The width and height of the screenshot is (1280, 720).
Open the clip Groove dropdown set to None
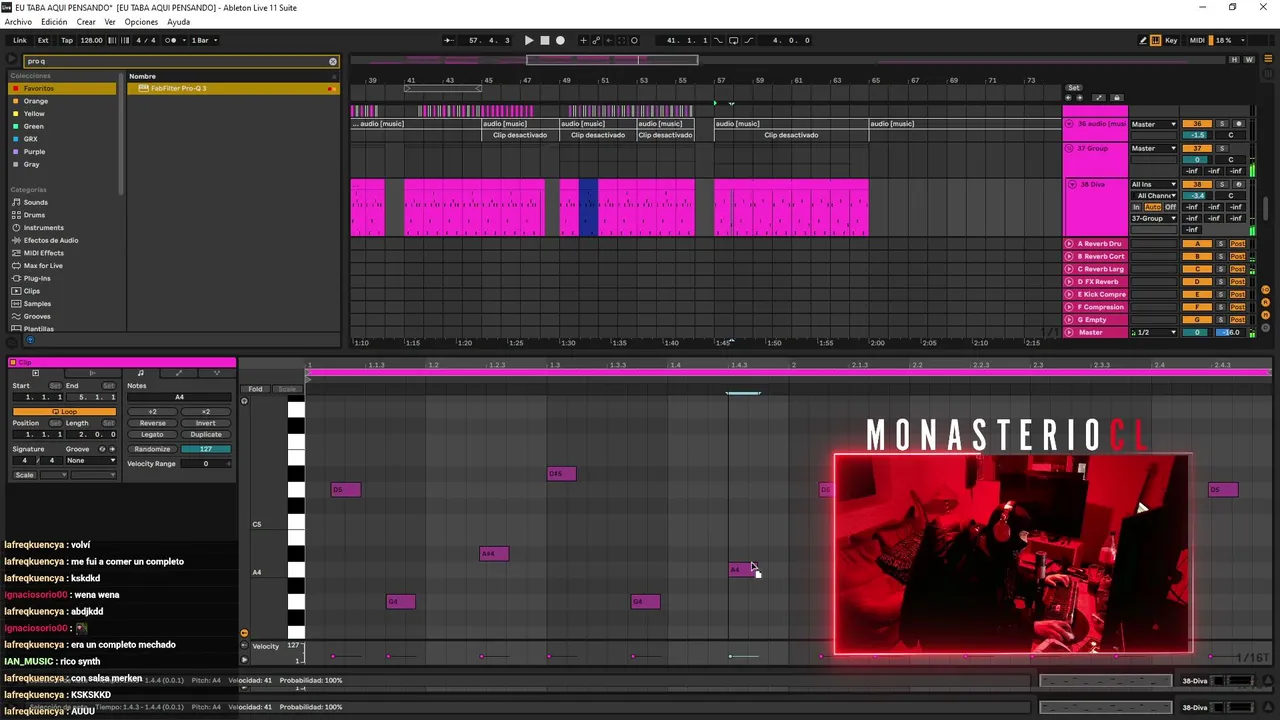click(x=90, y=461)
